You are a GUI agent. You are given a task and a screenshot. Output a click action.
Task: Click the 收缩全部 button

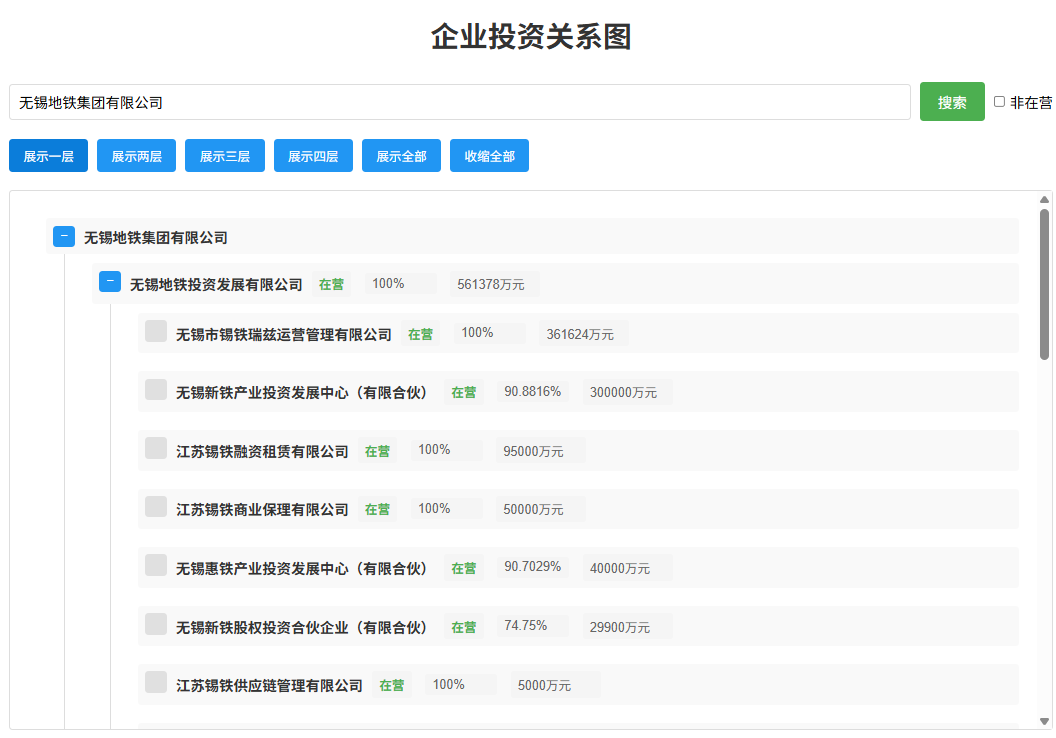pyautogui.click(x=490, y=156)
